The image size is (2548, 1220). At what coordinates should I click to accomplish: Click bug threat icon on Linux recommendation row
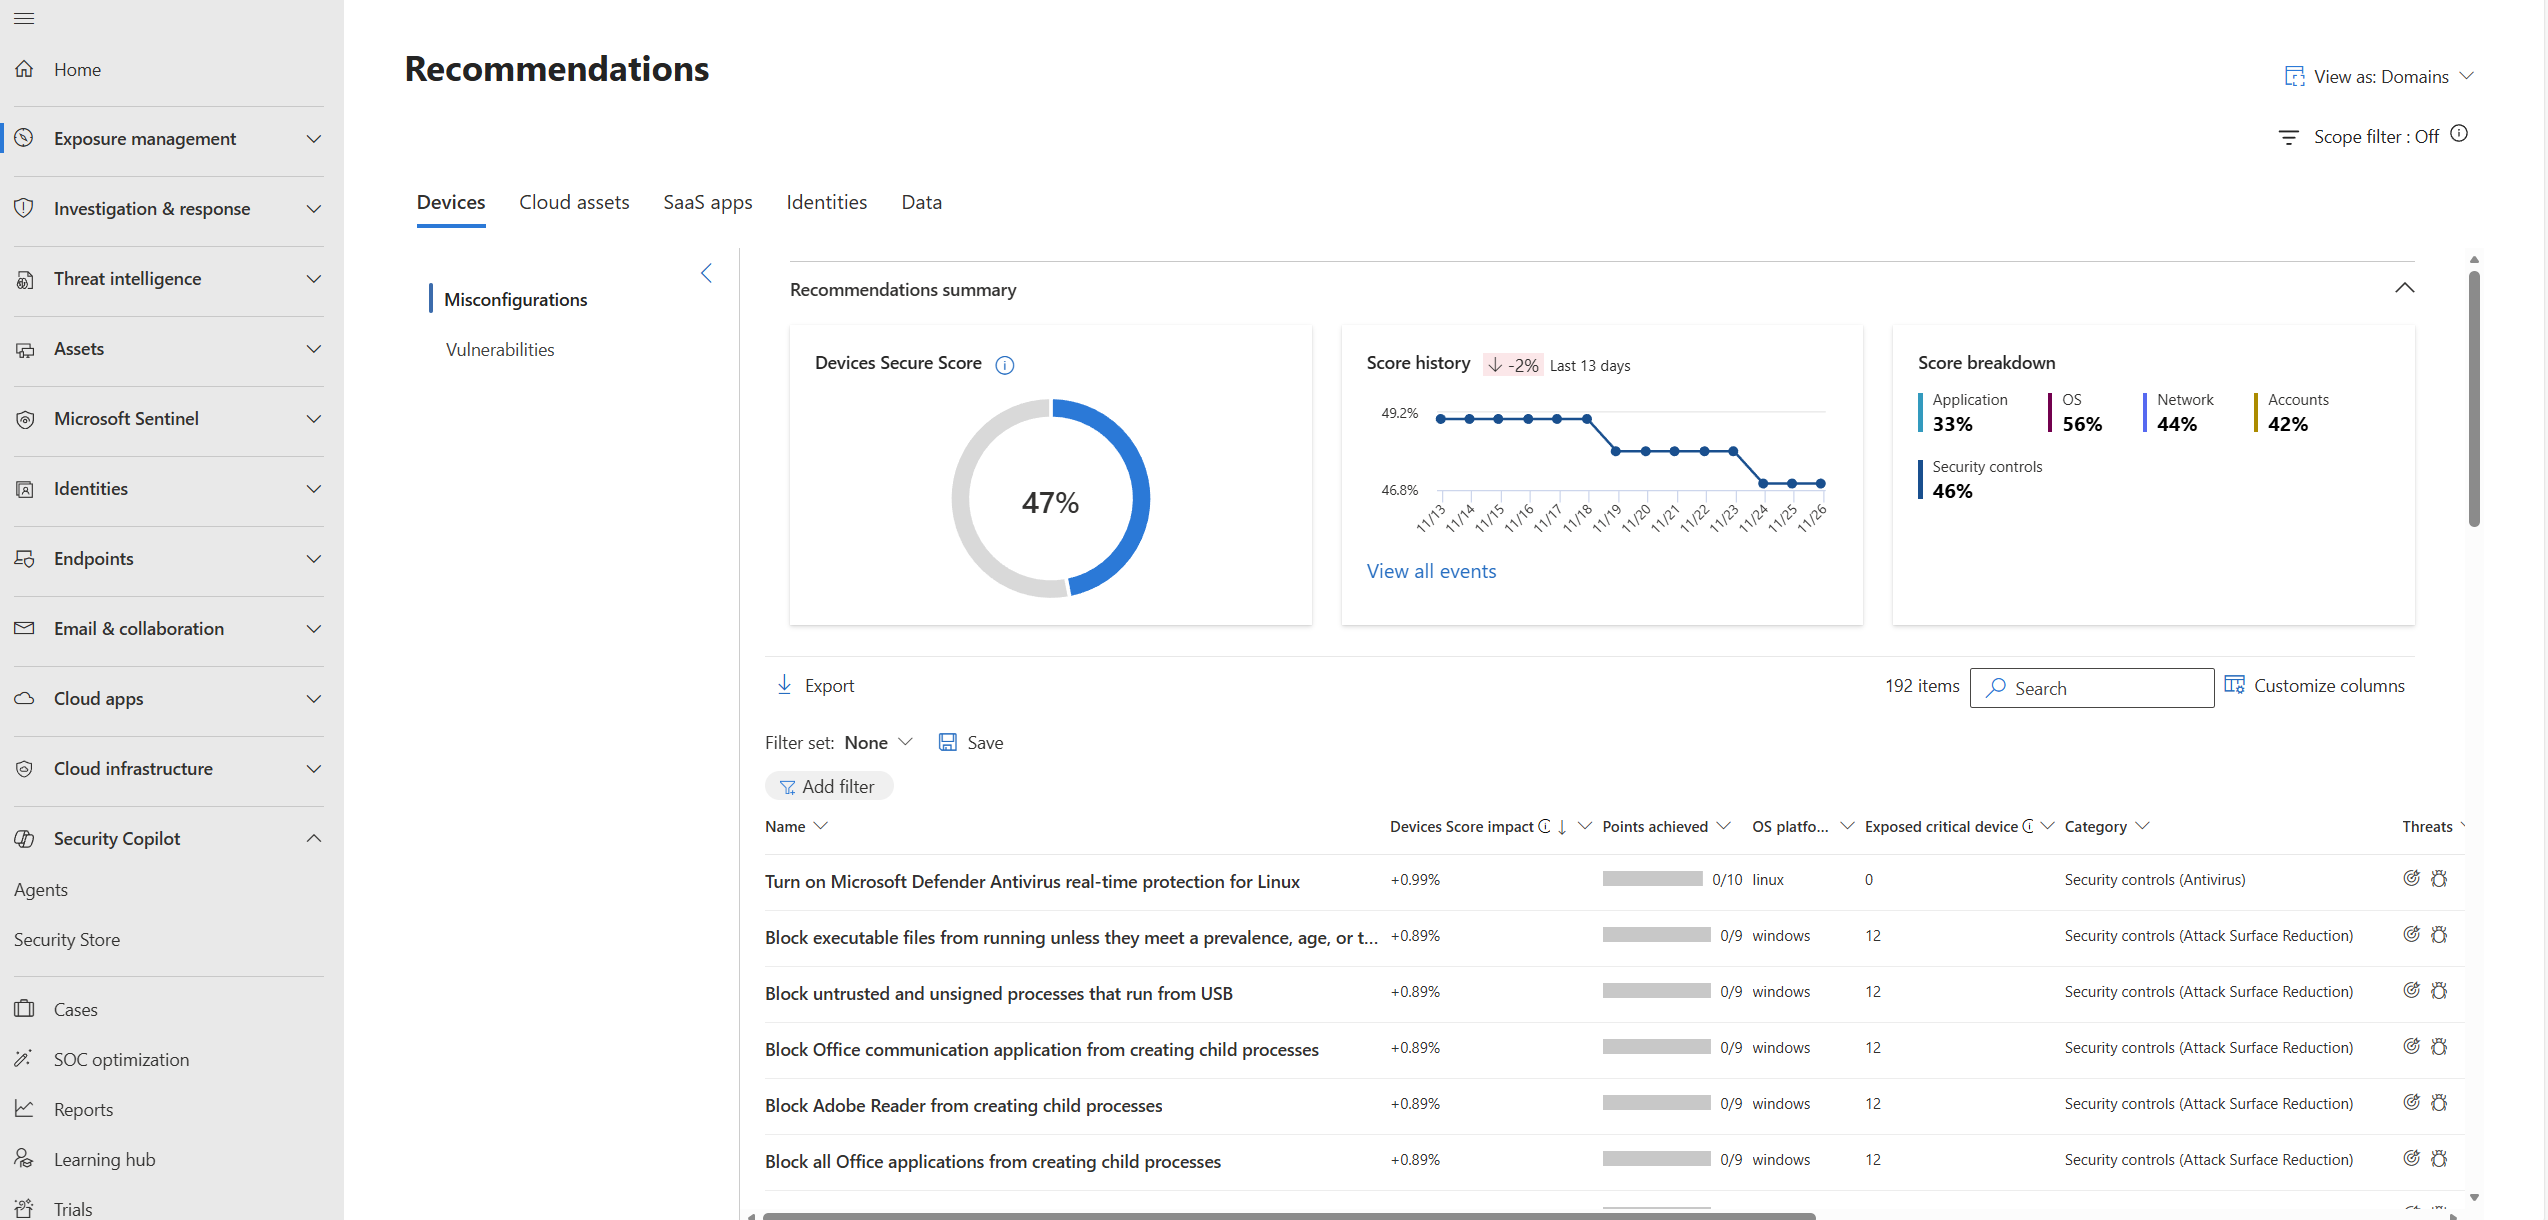2439,879
